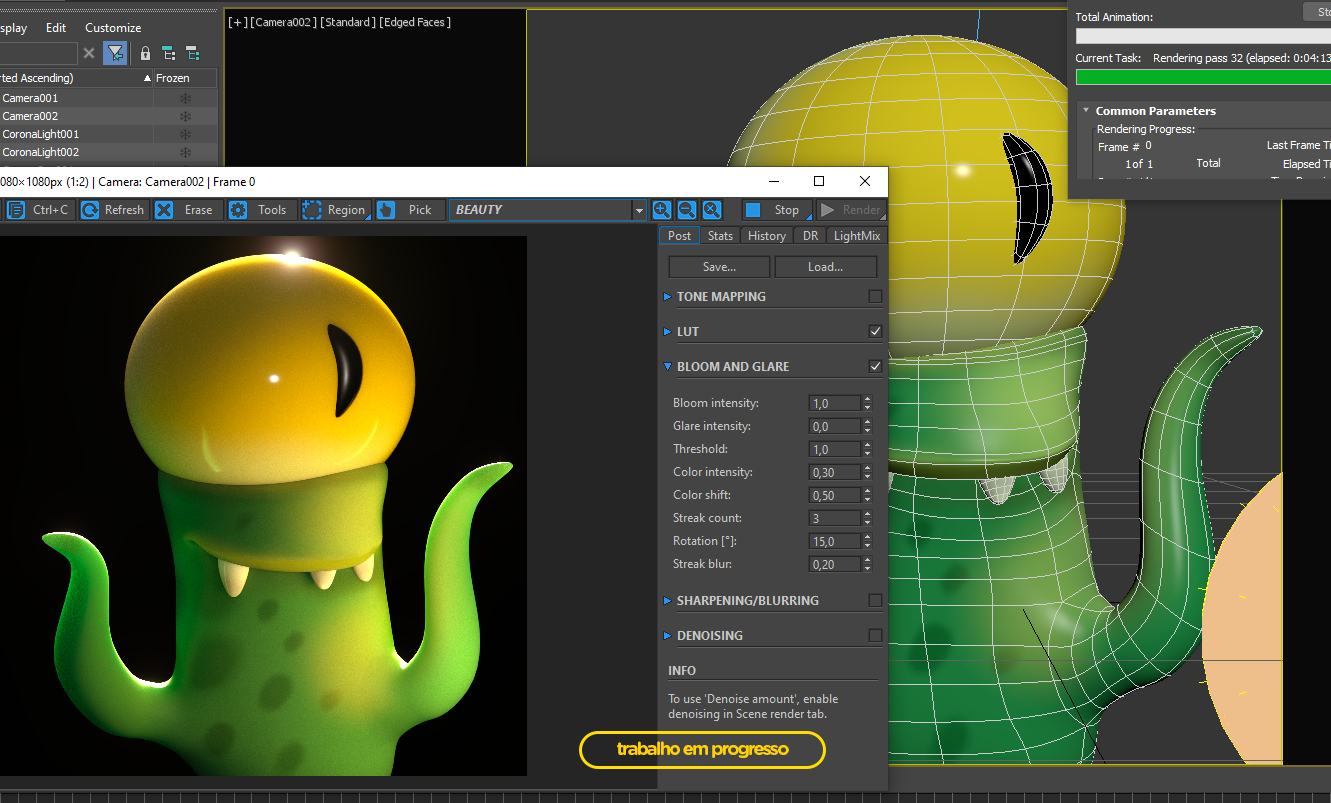The height and width of the screenshot is (803, 1331).
Task: Click first hierarchy icon in scene explorer
Action: click(168, 53)
